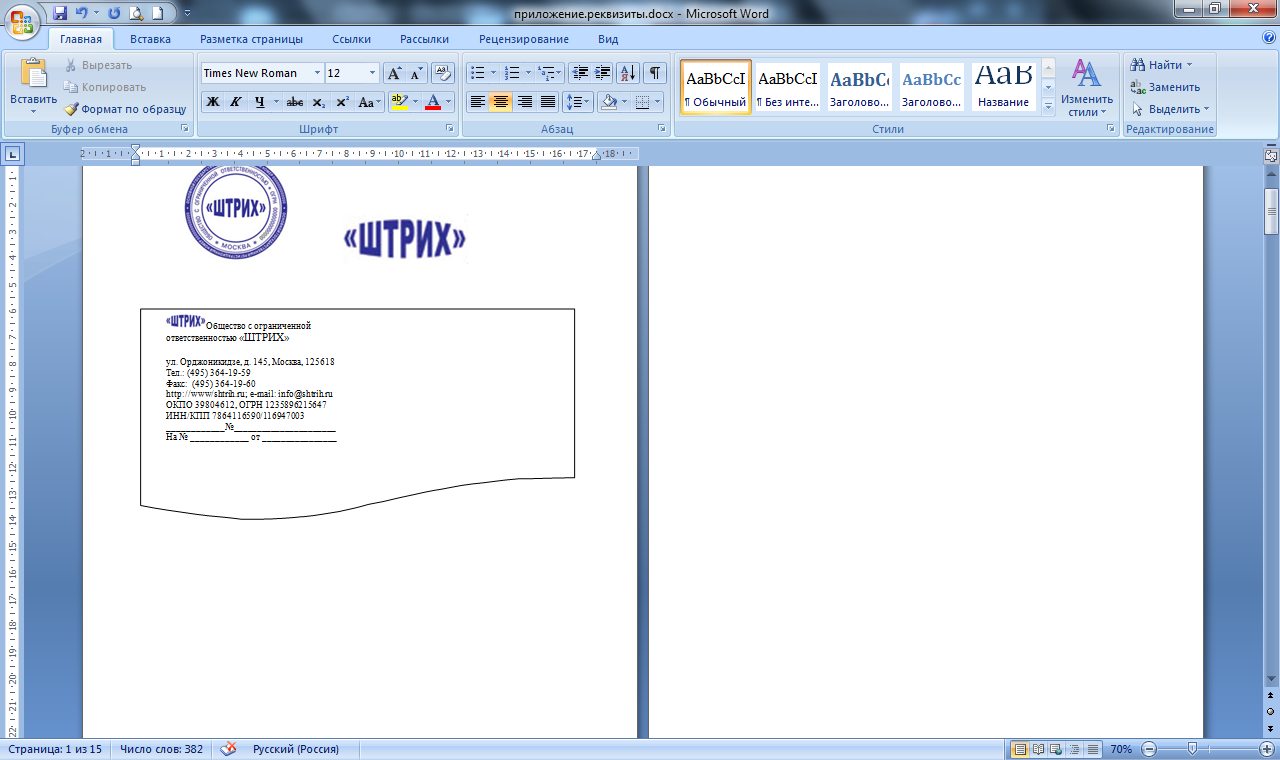Open the Ссылки tab
The height and width of the screenshot is (760, 1280).
coord(352,39)
